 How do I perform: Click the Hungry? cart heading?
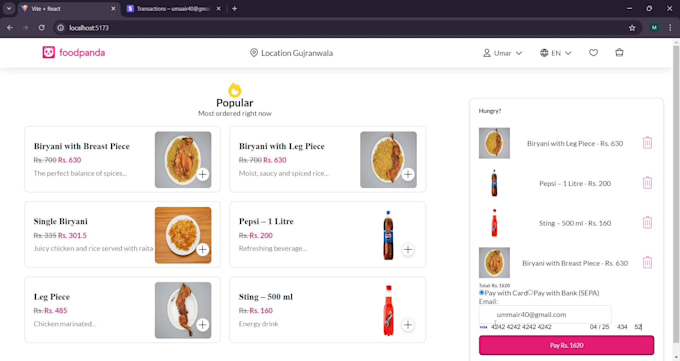tap(490, 111)
